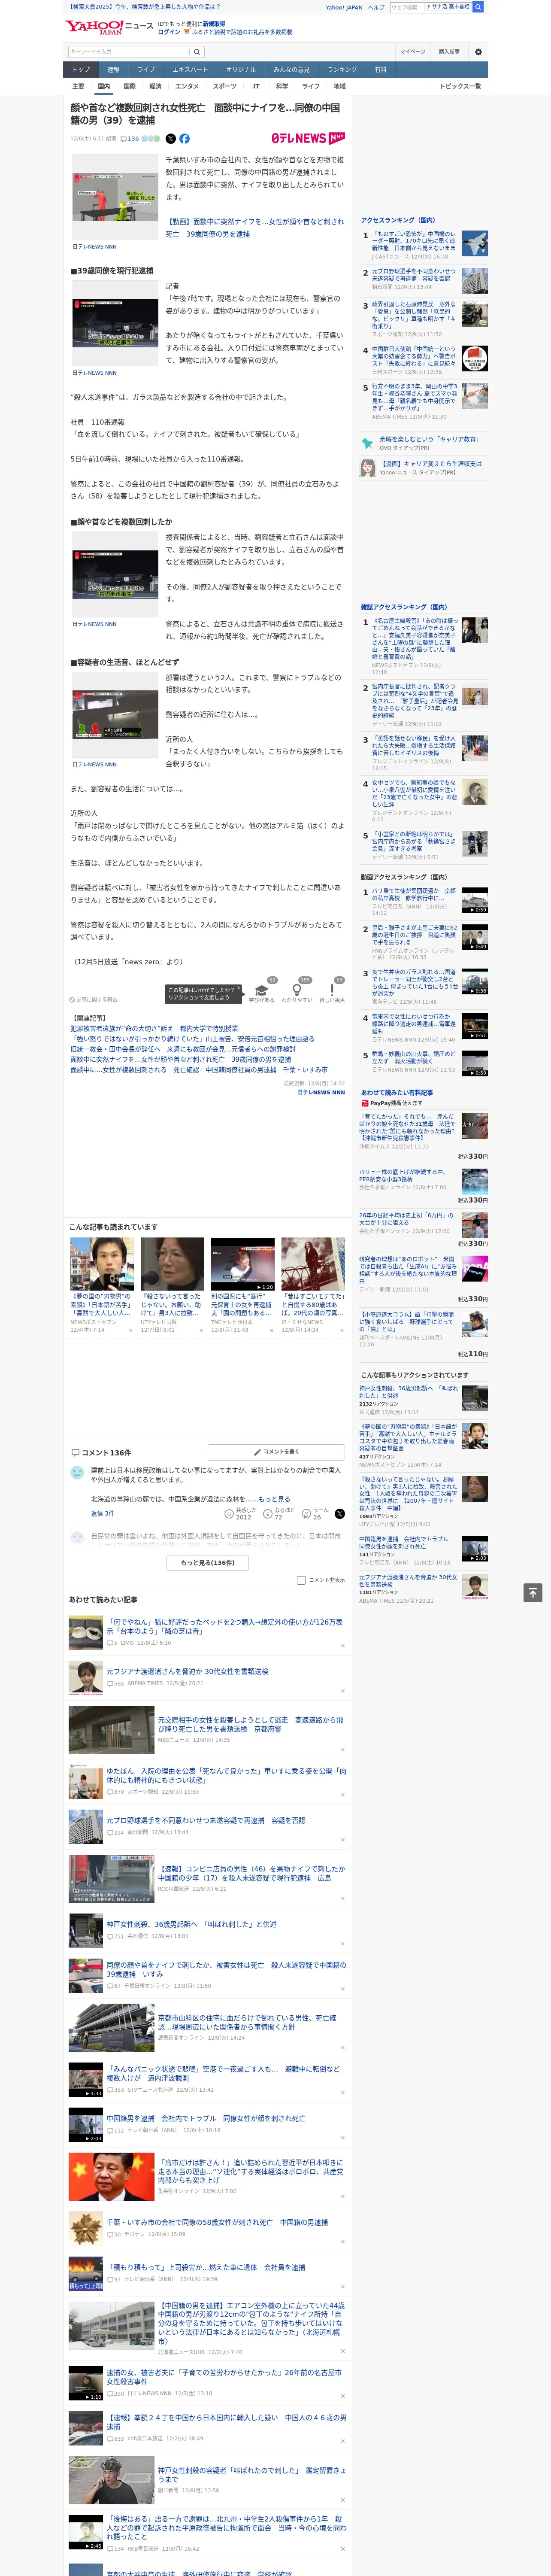Image resolution: width=551 pixels, height=2576 pixels.
Task: Open the 経済 category tab
Action: point(155,86)
